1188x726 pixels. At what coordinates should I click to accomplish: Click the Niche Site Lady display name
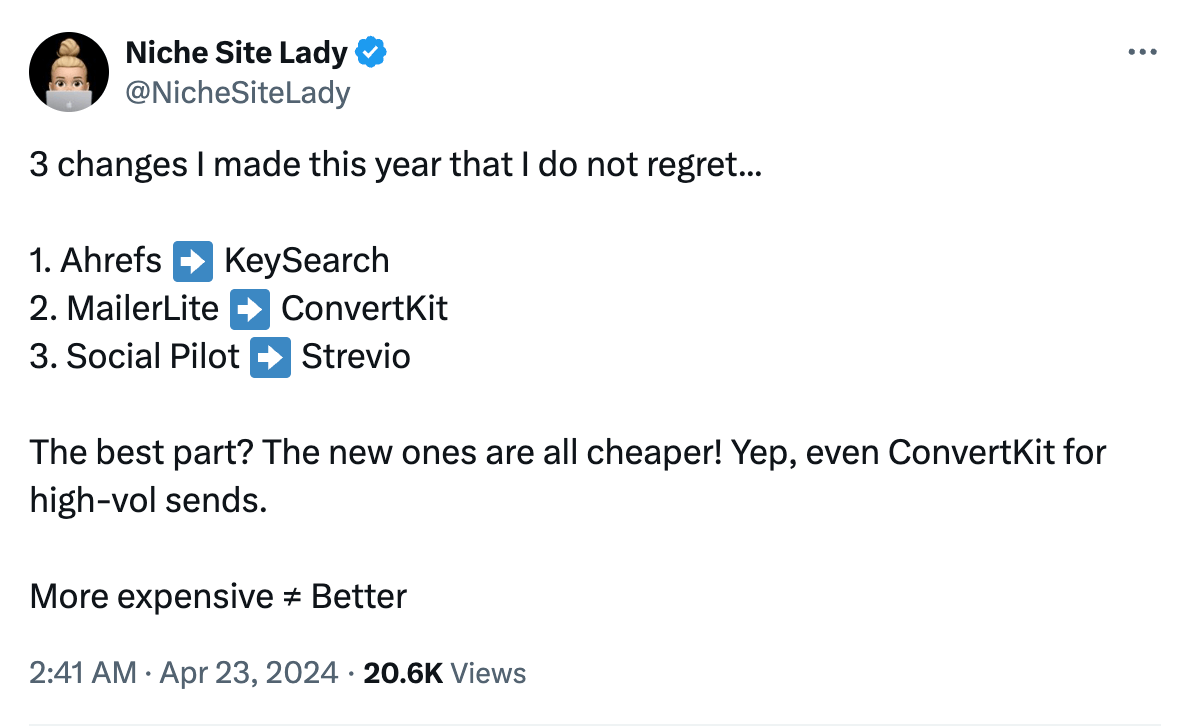235,51
